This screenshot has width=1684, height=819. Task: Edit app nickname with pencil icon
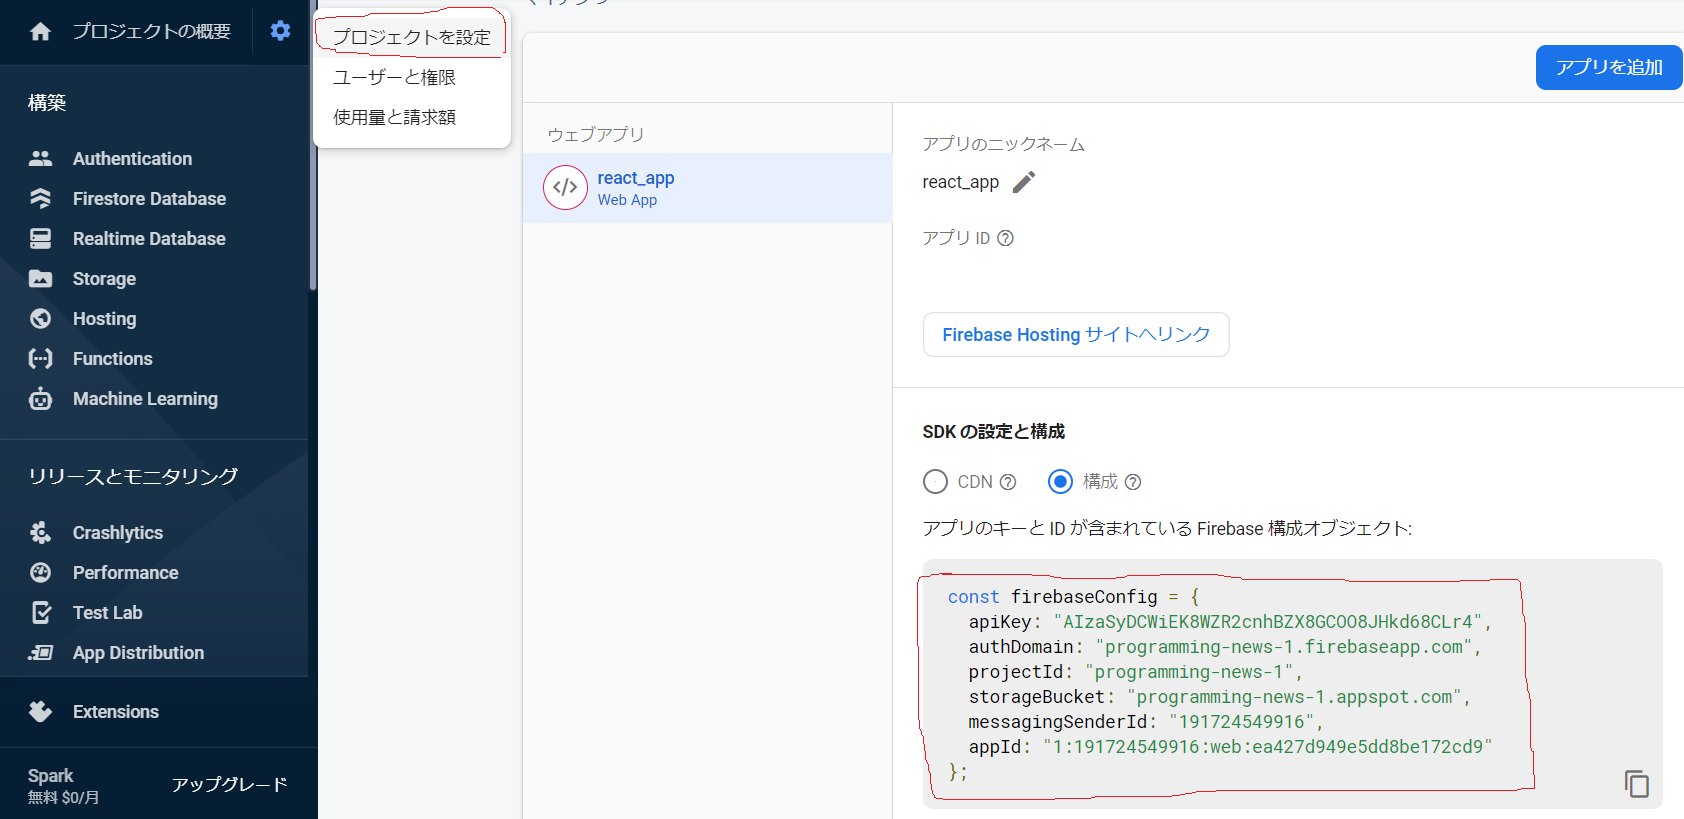pos(1023,182)
